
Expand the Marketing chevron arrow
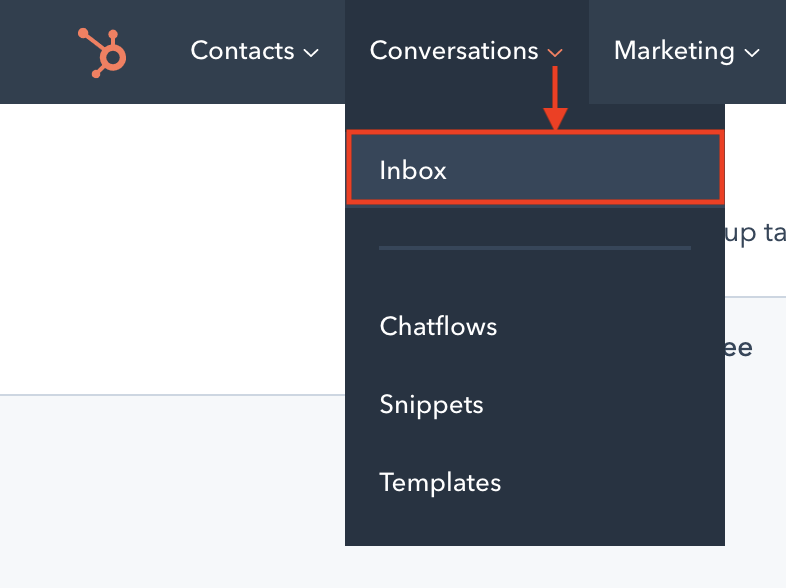coord(751,53)
